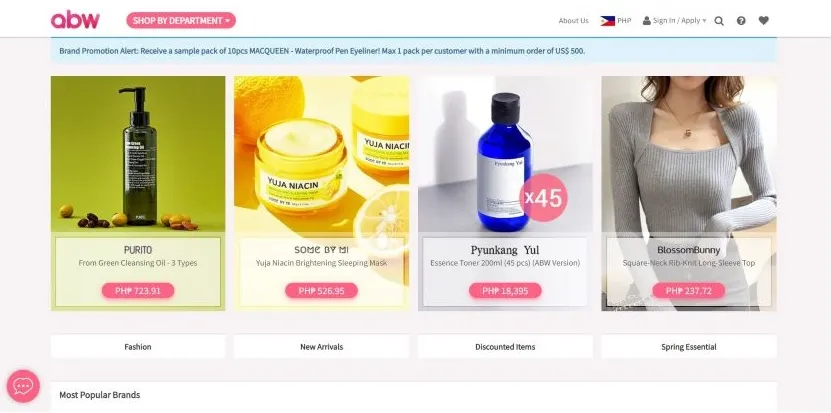Viewport: 831px width, 413px height.
Task: Click the Philippine flag icon
Action: [x=607, y=21]
